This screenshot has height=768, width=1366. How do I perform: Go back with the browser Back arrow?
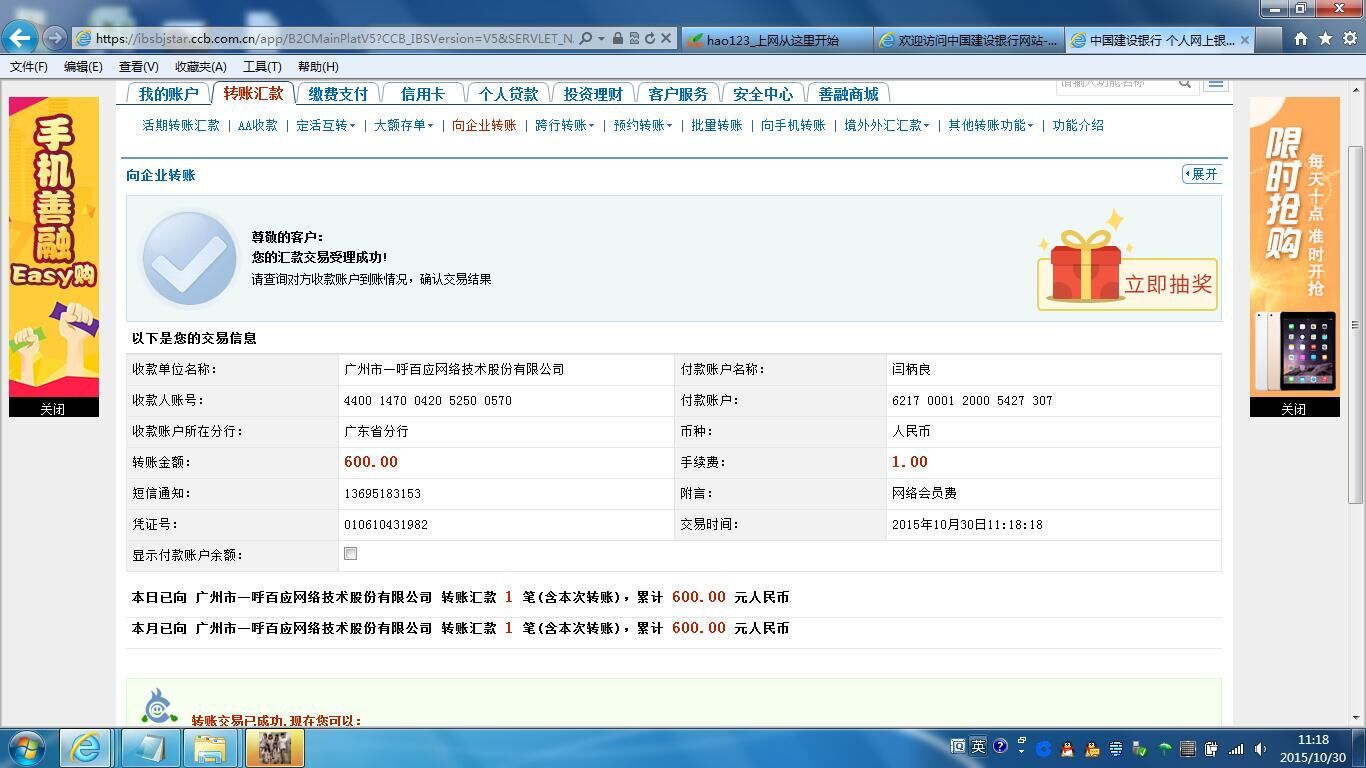point(20,38)
